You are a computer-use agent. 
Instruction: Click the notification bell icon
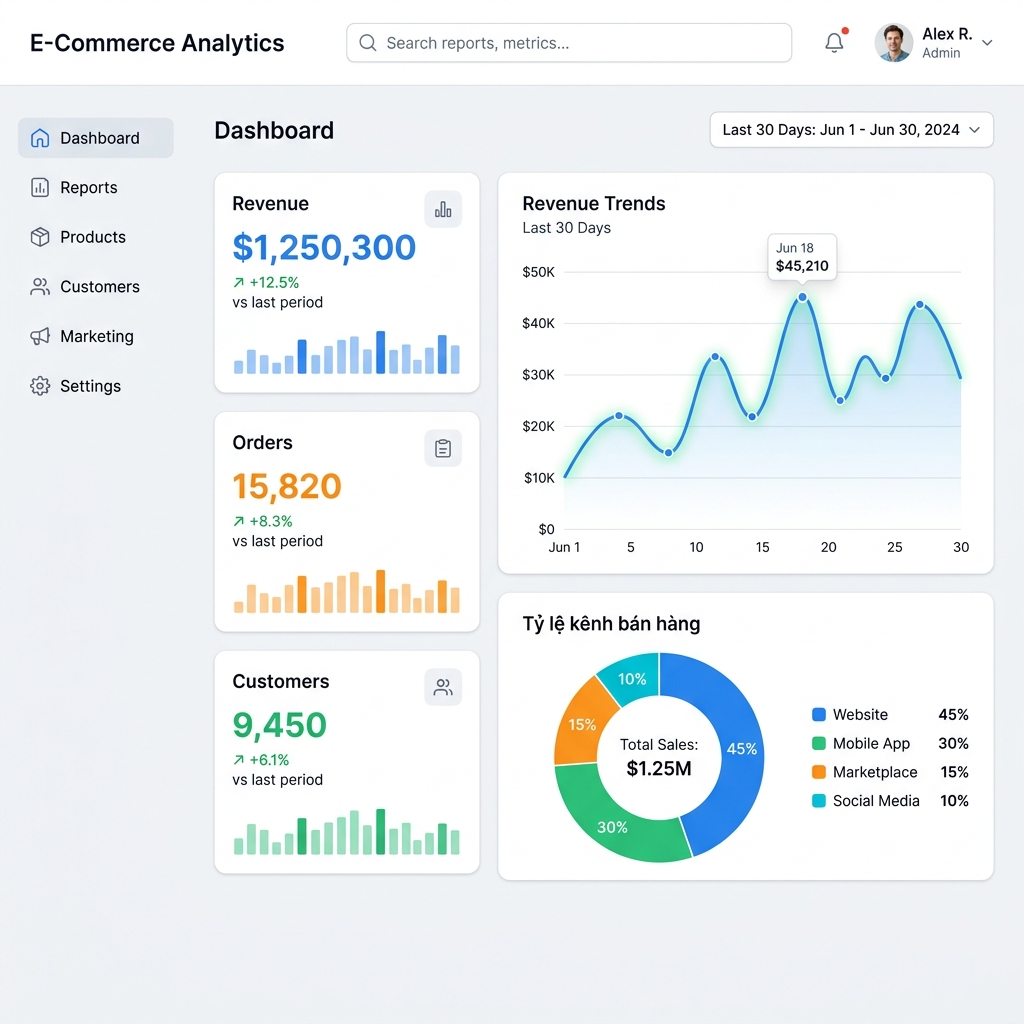click(834, 42)
